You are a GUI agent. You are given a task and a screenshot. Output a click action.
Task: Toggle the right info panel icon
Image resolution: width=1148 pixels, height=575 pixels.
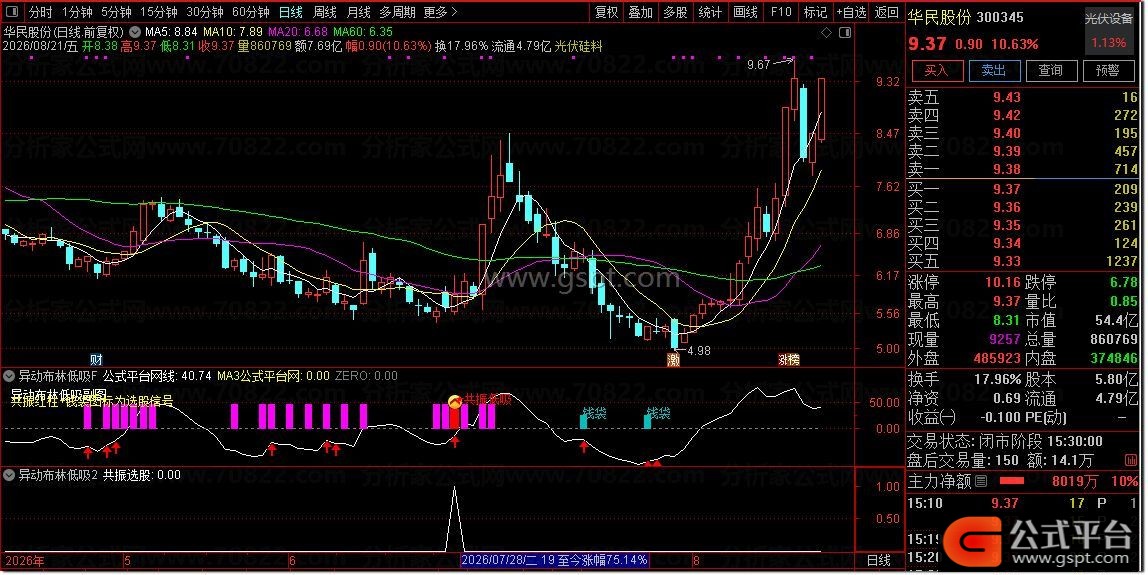(x=845, y=32)
